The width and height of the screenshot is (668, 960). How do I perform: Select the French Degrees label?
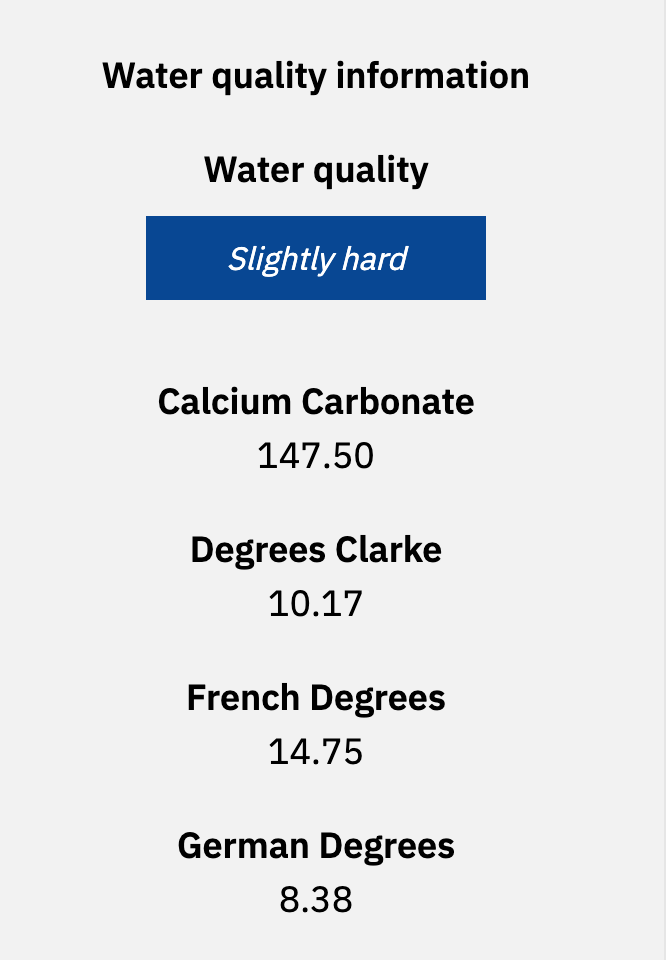pyautogui.click(x=316, y=699)
